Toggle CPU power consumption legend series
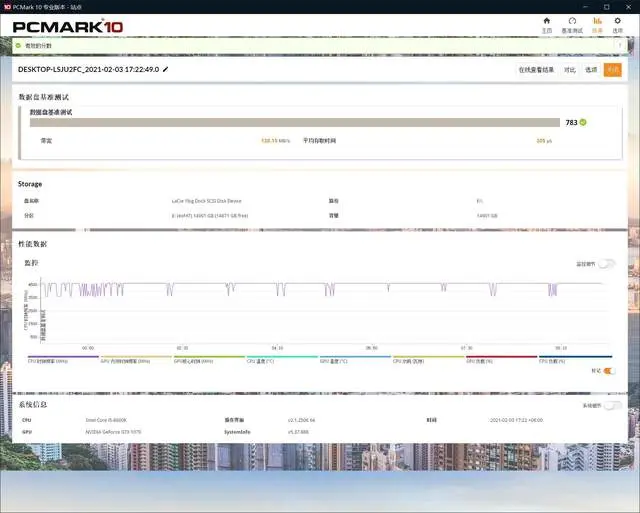Screen dimensions: 640x513 428,359
